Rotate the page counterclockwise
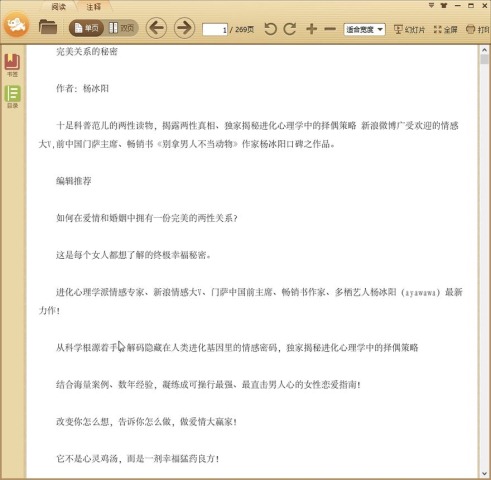The width and height of the screenshot is (491, 480). (270, 29)
